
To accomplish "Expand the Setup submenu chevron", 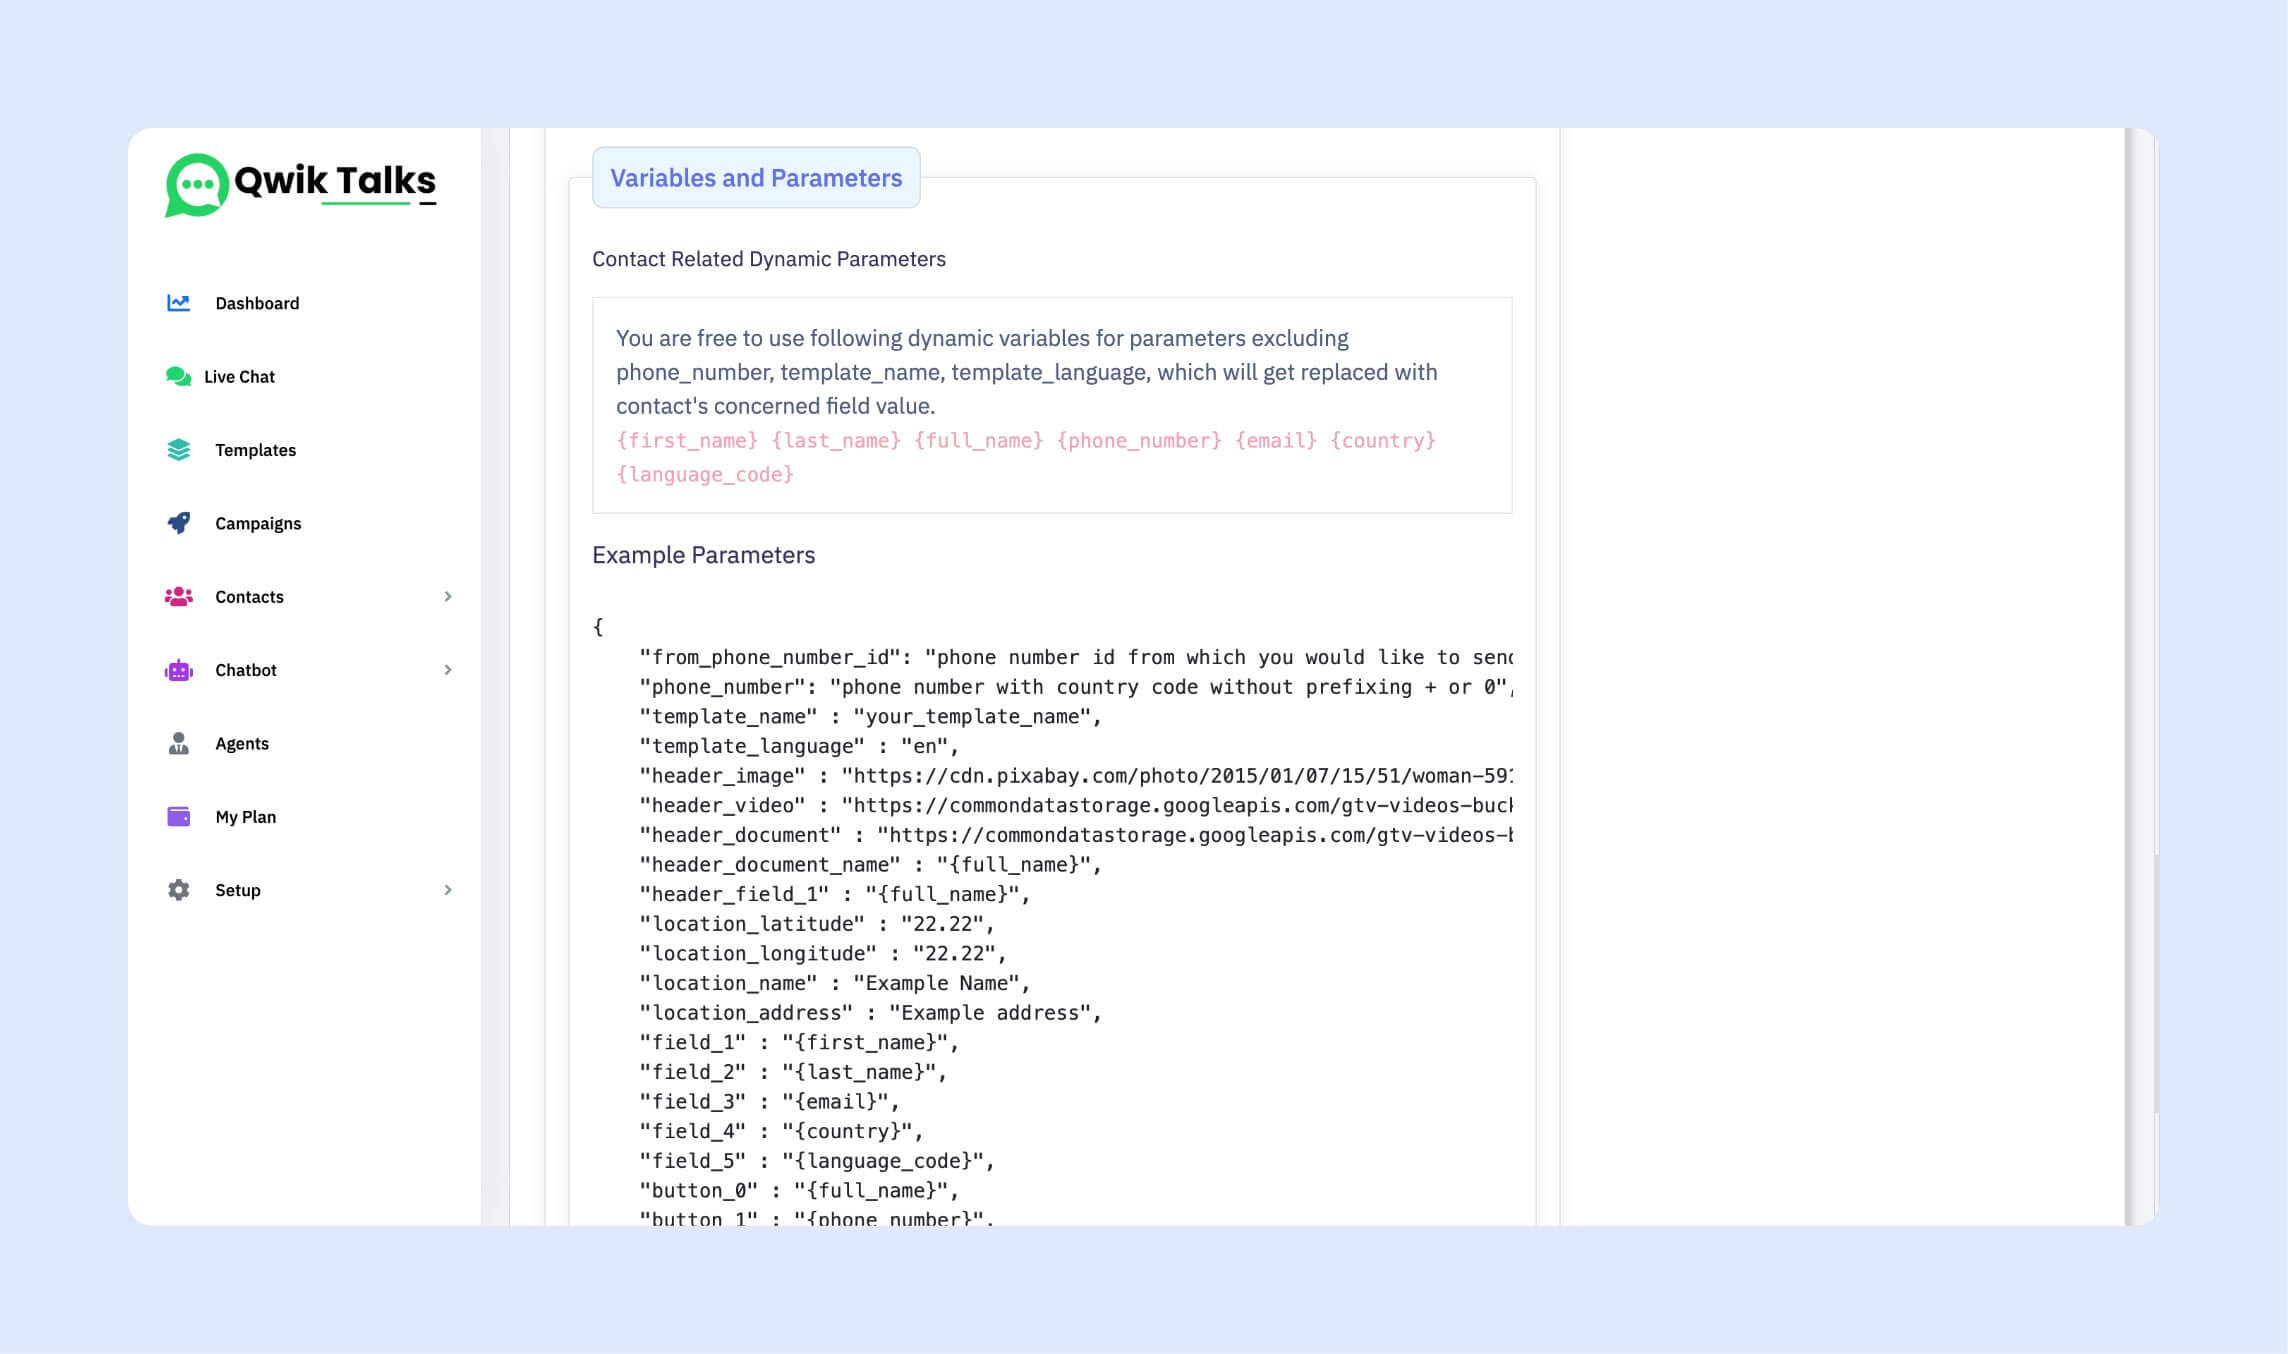I will tap(448, 890).
